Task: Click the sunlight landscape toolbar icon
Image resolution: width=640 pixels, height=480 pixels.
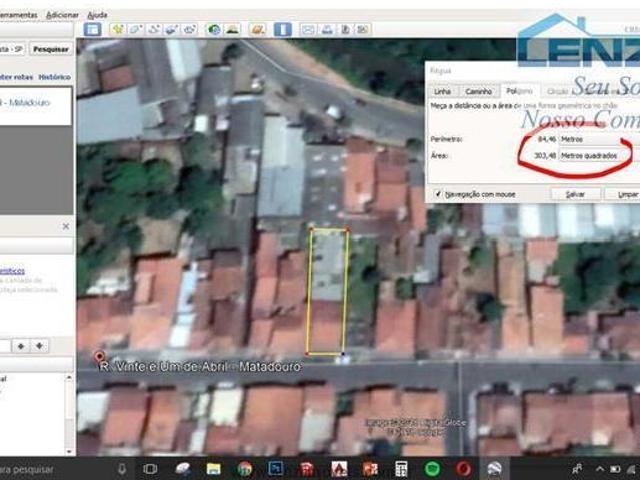Action: click(232, 29)
